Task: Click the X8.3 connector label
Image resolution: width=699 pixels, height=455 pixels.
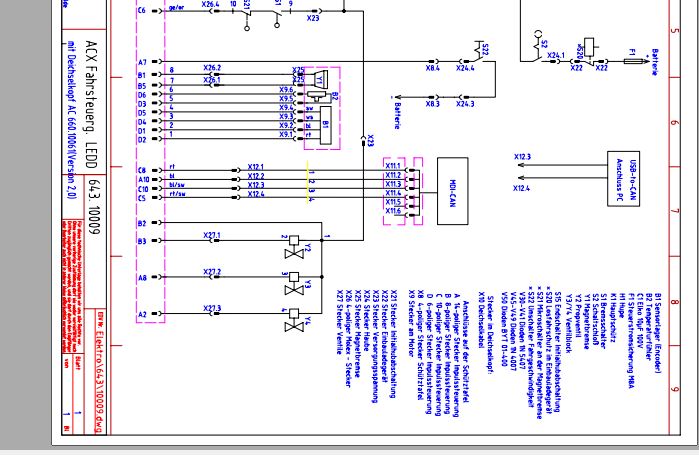Action: 432,104
